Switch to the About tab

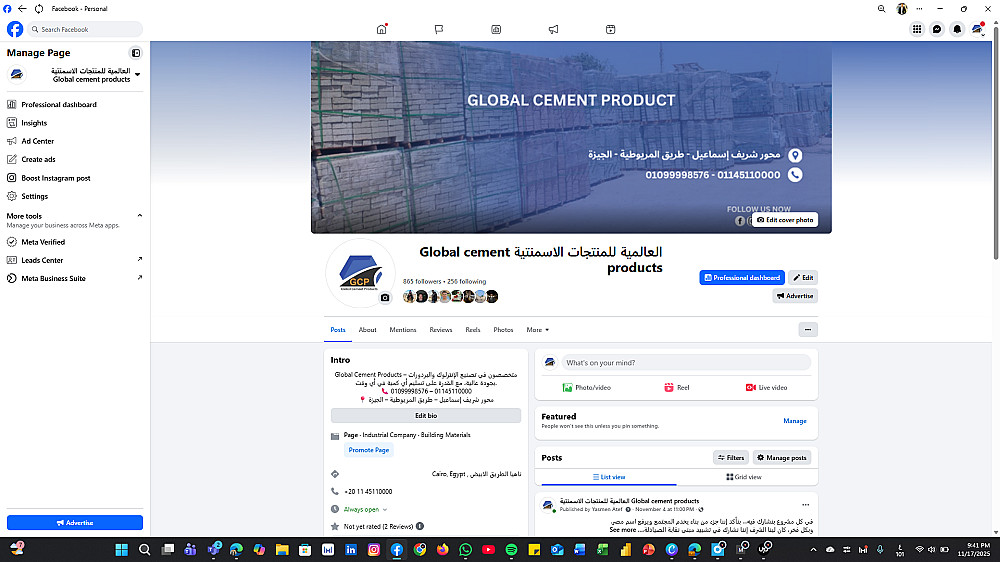click(x=367, y=330)
